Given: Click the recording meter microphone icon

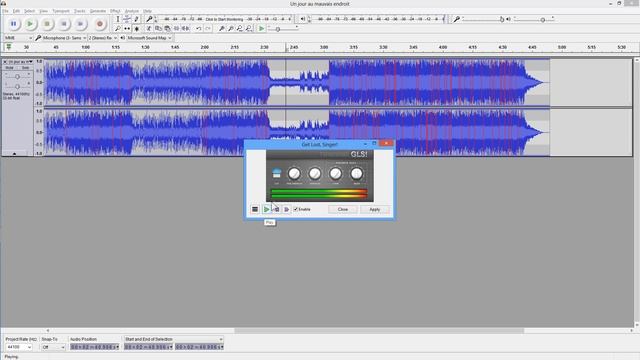Looking at the screenshot, I should [149, 19].
